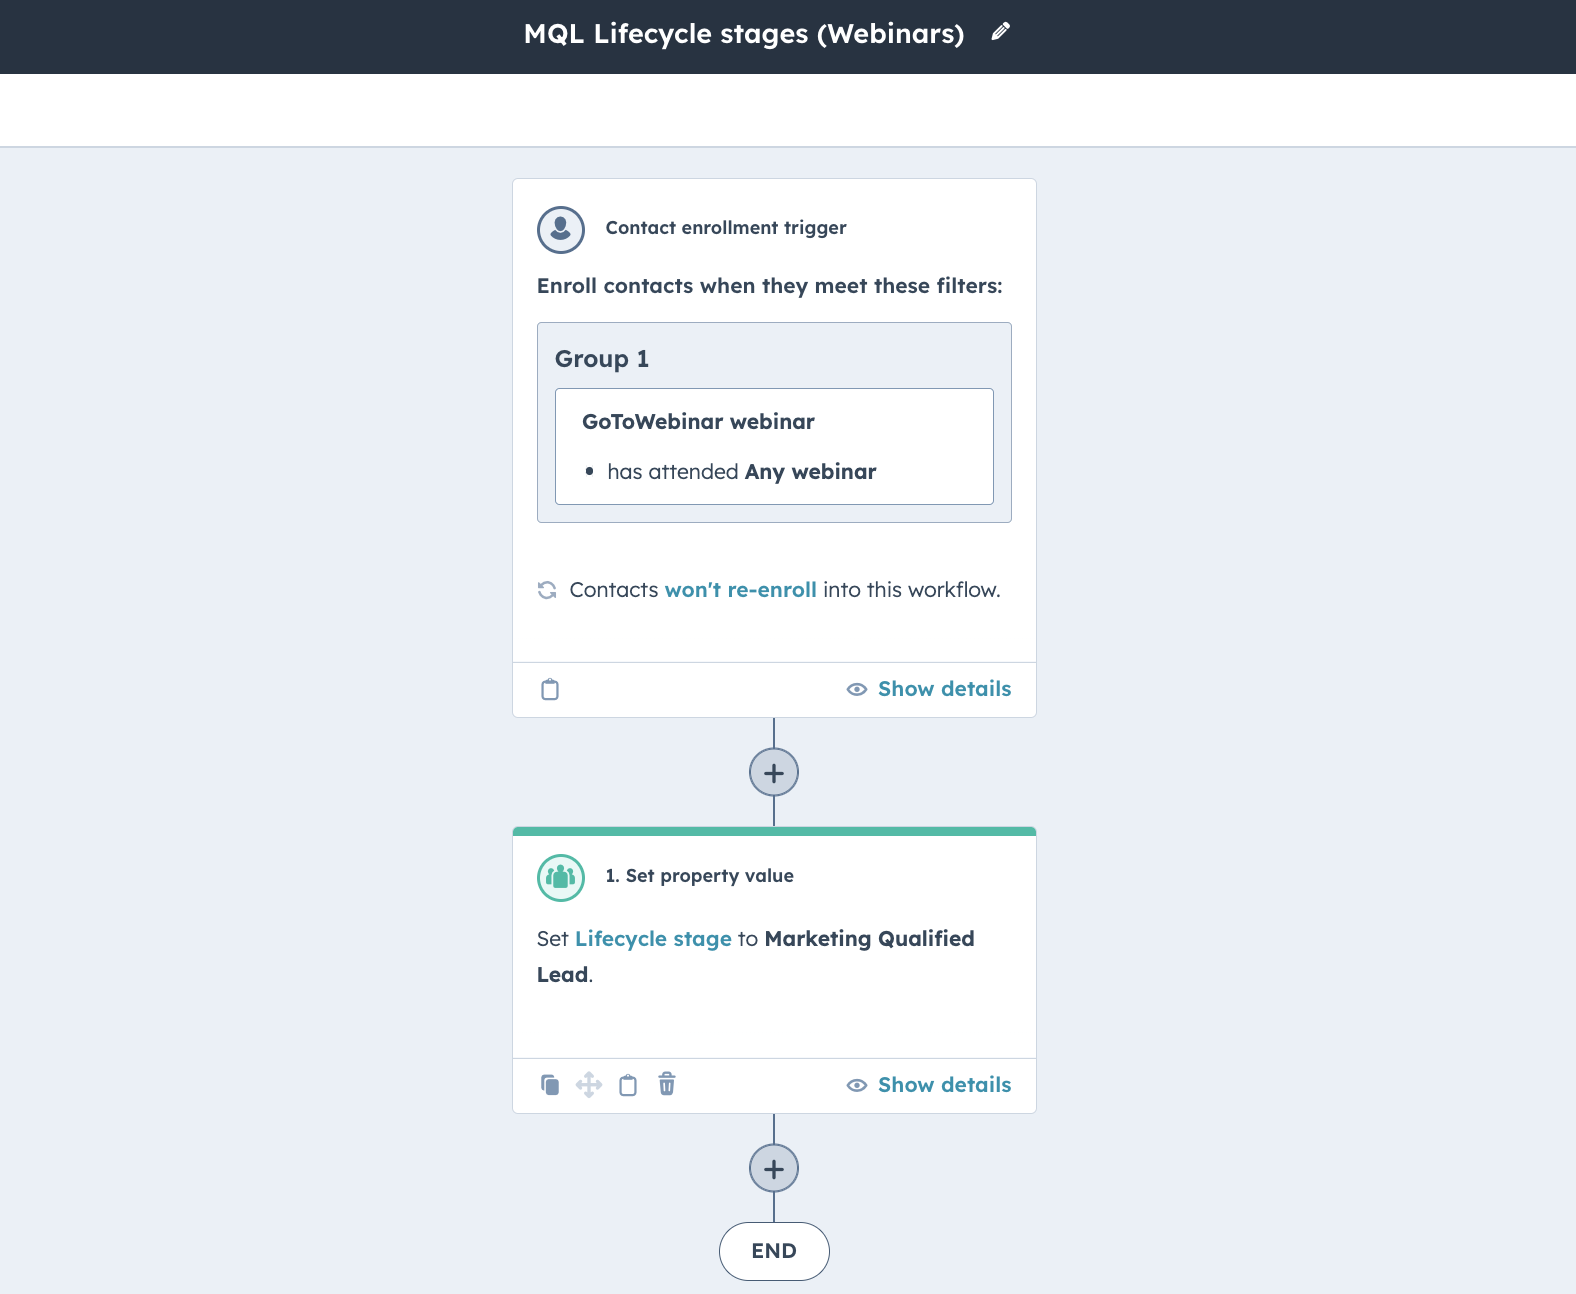This screenshot has width=1576, height=1294.
Task: Edit the workflow name with pencil icon
Action: (1000, 32)
